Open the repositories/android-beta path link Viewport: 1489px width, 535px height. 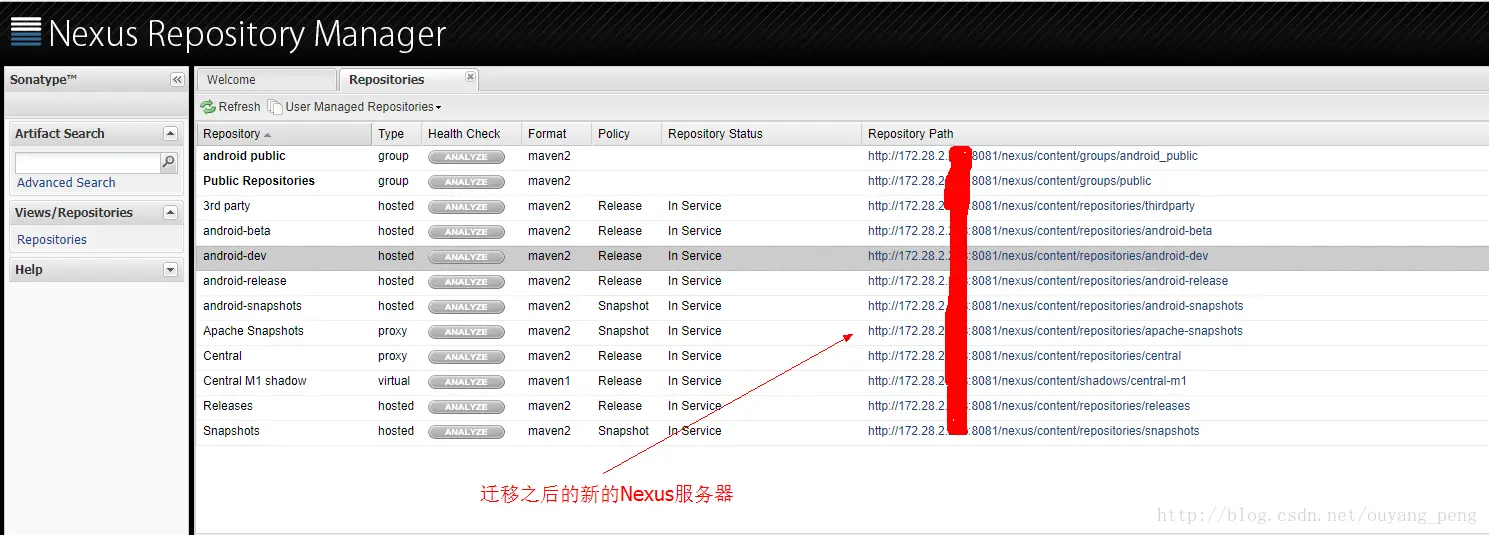[1040, 231]
